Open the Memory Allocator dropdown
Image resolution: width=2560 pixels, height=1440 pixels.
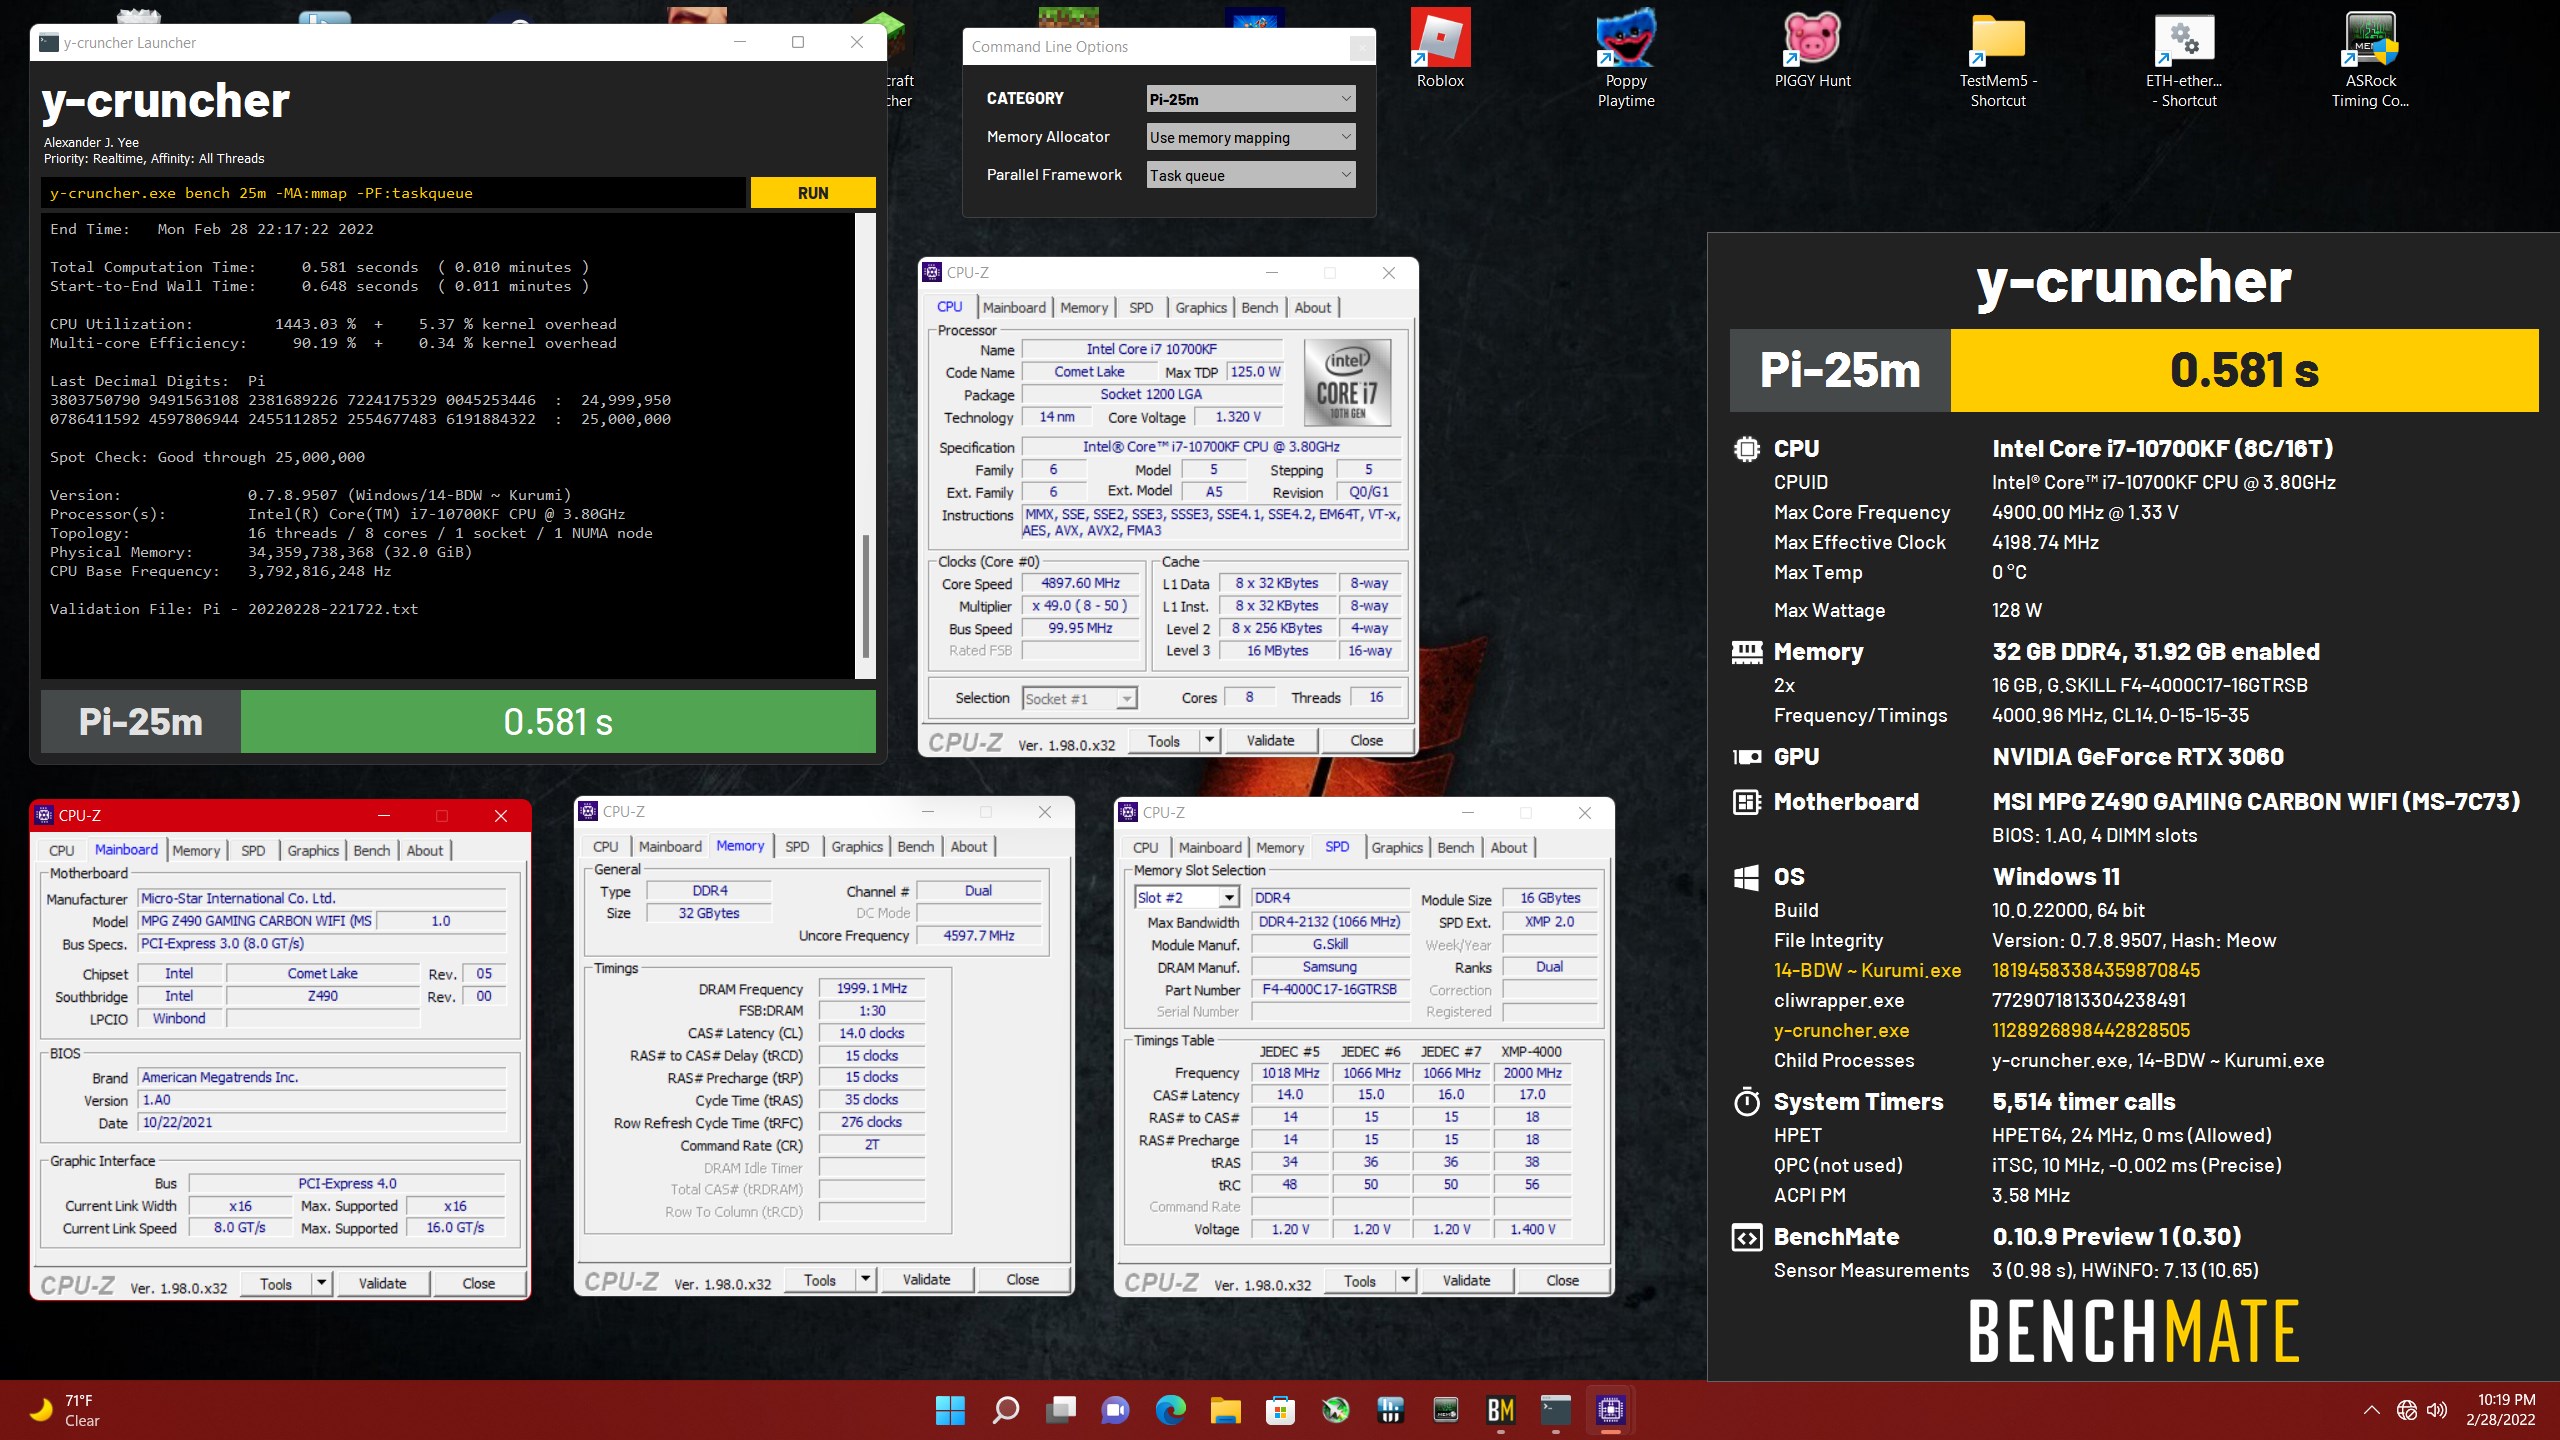coord(1250,137)
